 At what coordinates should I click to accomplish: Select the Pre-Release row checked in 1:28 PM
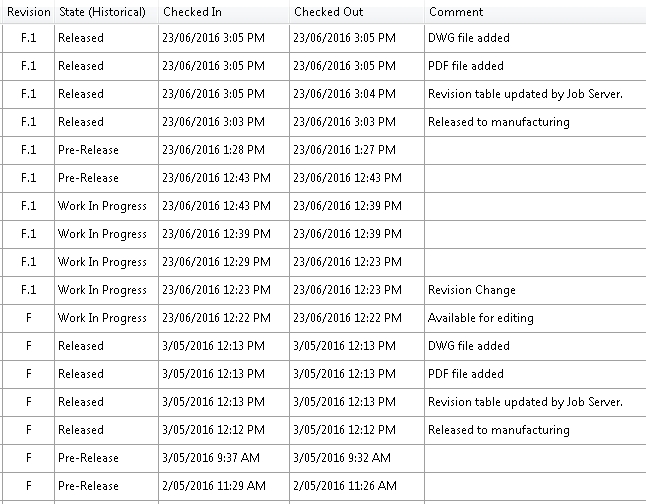tap(324, 150)
